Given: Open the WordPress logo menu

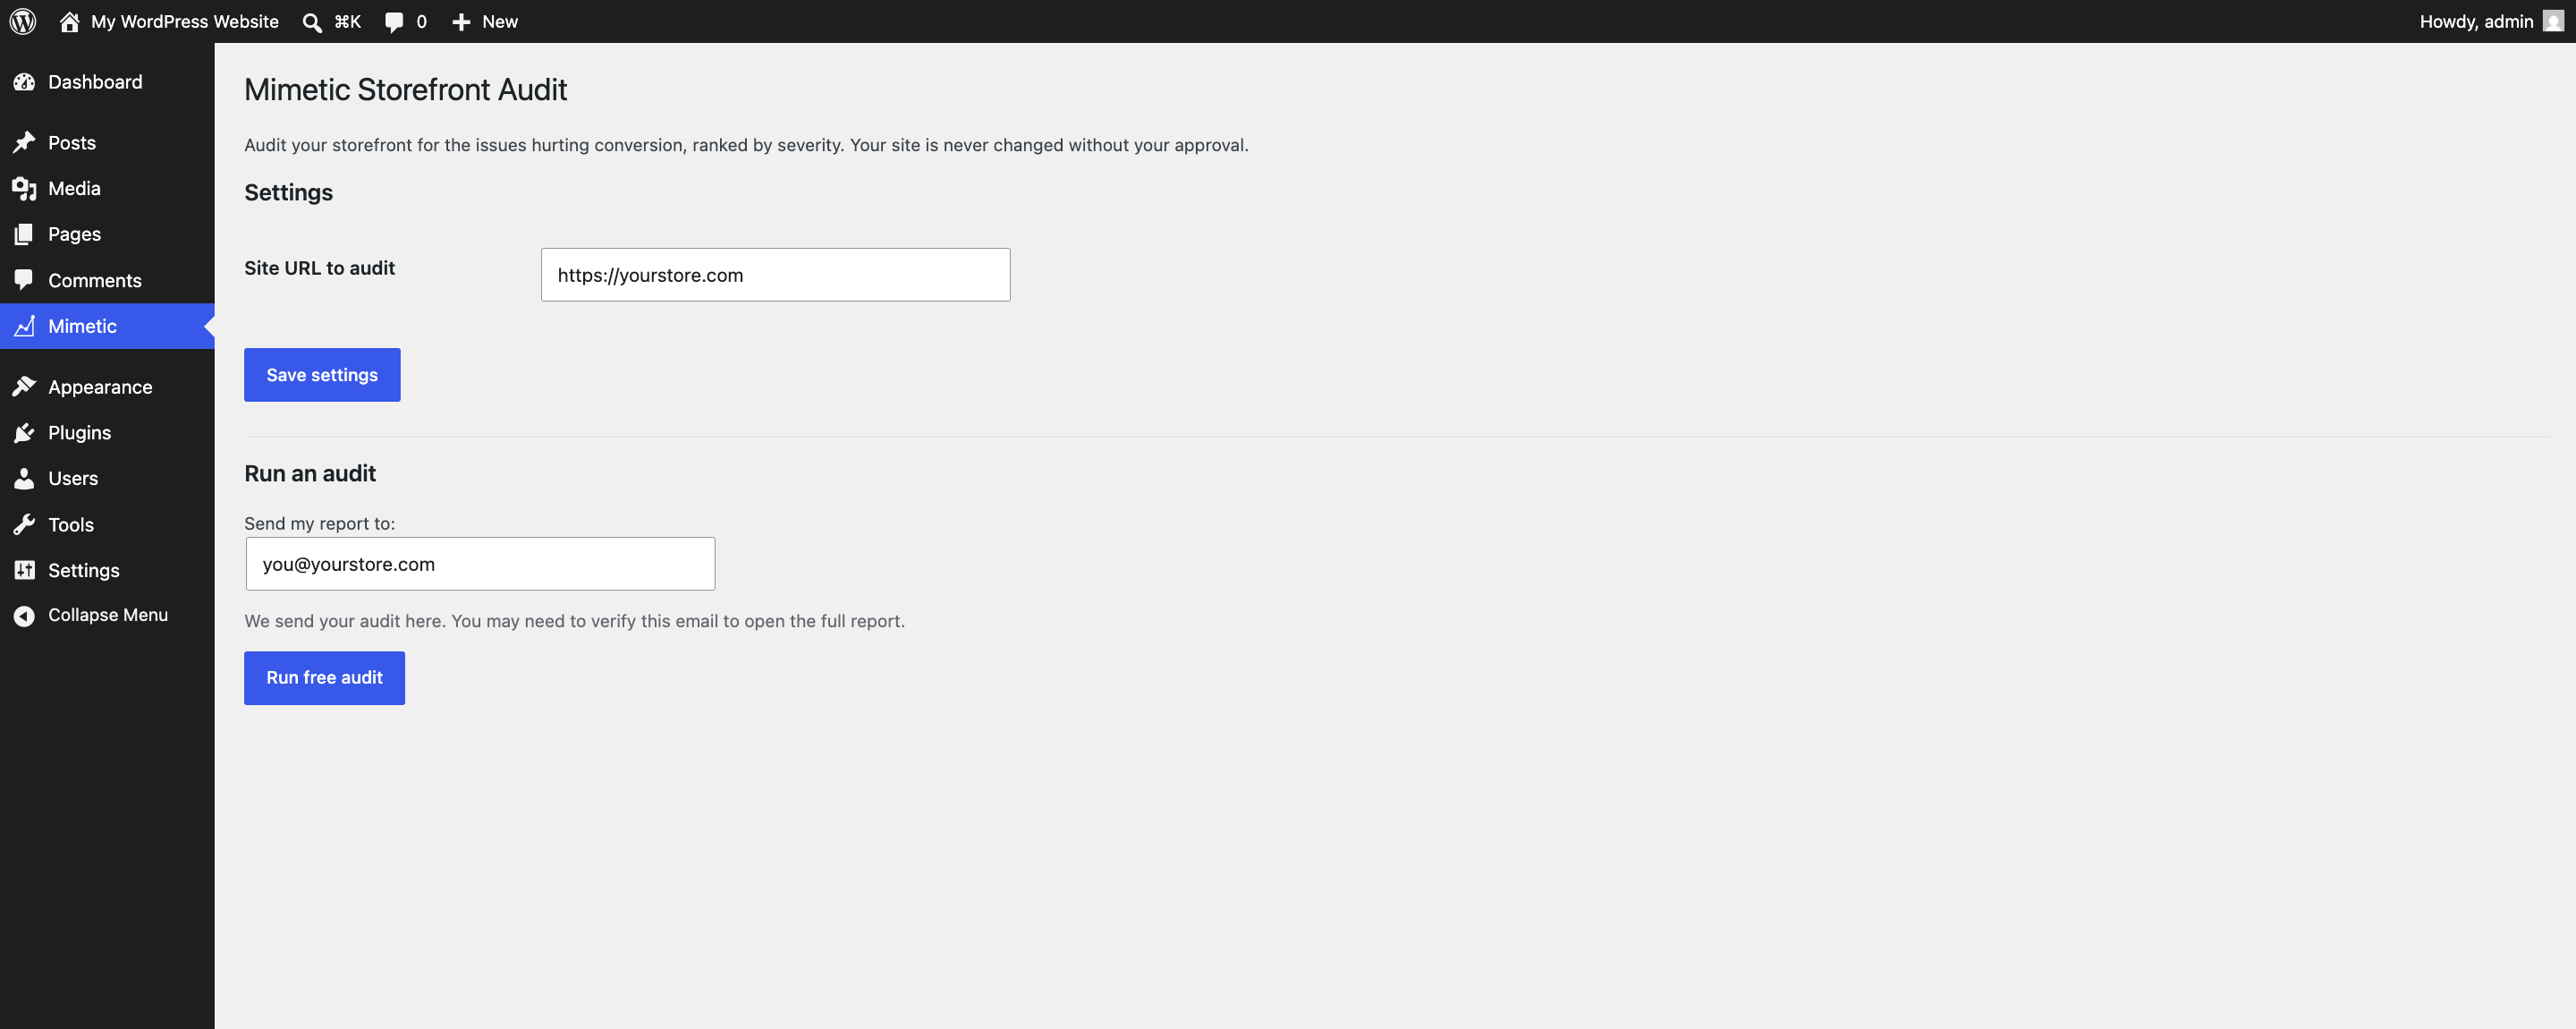Looking at the screenshot, I should (x=23, y=21).
